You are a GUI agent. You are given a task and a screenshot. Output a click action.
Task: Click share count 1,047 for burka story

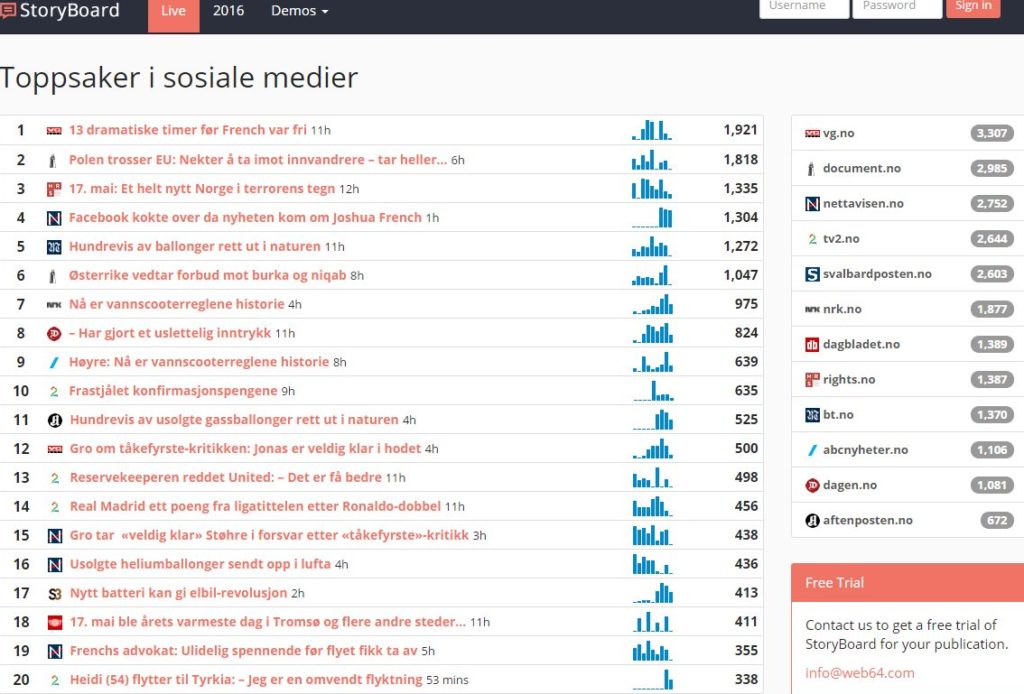(740, 276)
